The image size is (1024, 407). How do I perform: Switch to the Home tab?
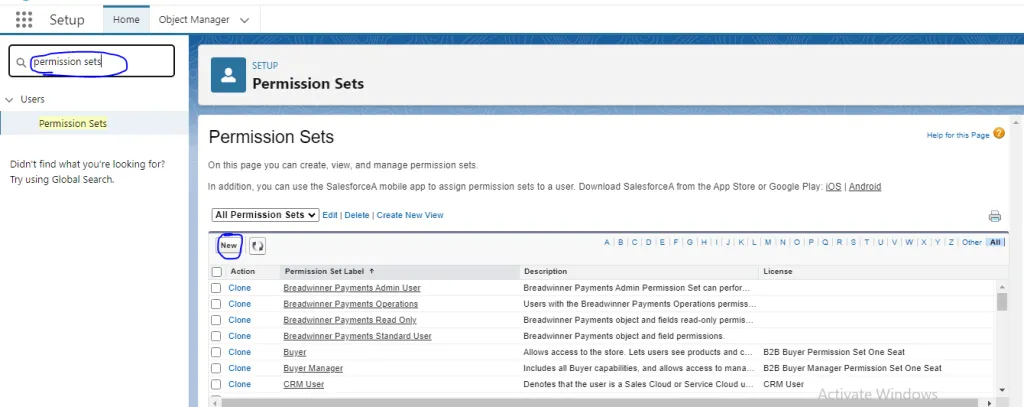[126, 20]
